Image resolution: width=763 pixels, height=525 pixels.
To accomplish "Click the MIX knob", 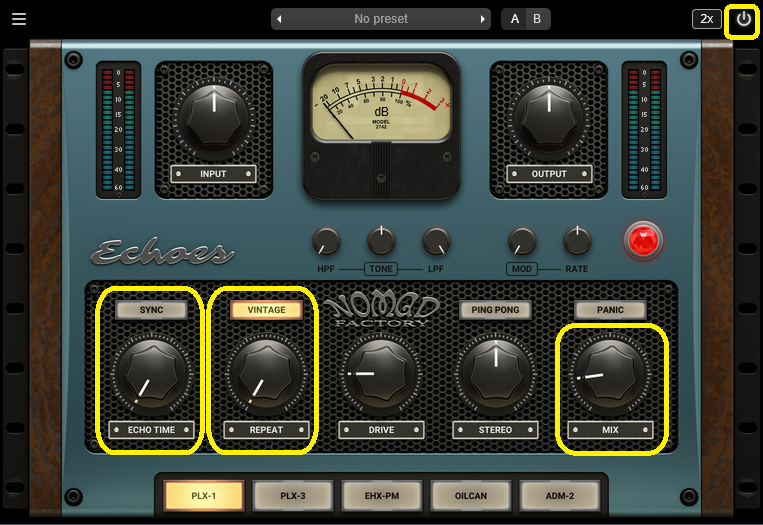I will 610,374.
